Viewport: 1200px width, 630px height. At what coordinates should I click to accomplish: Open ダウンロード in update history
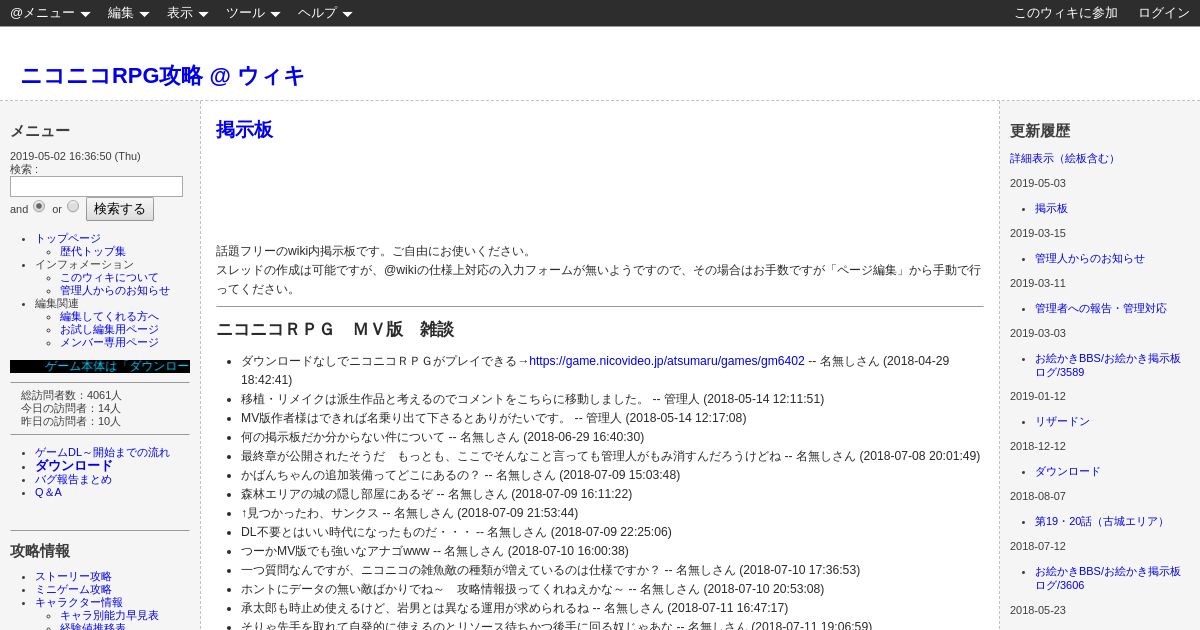(1067, 471)
